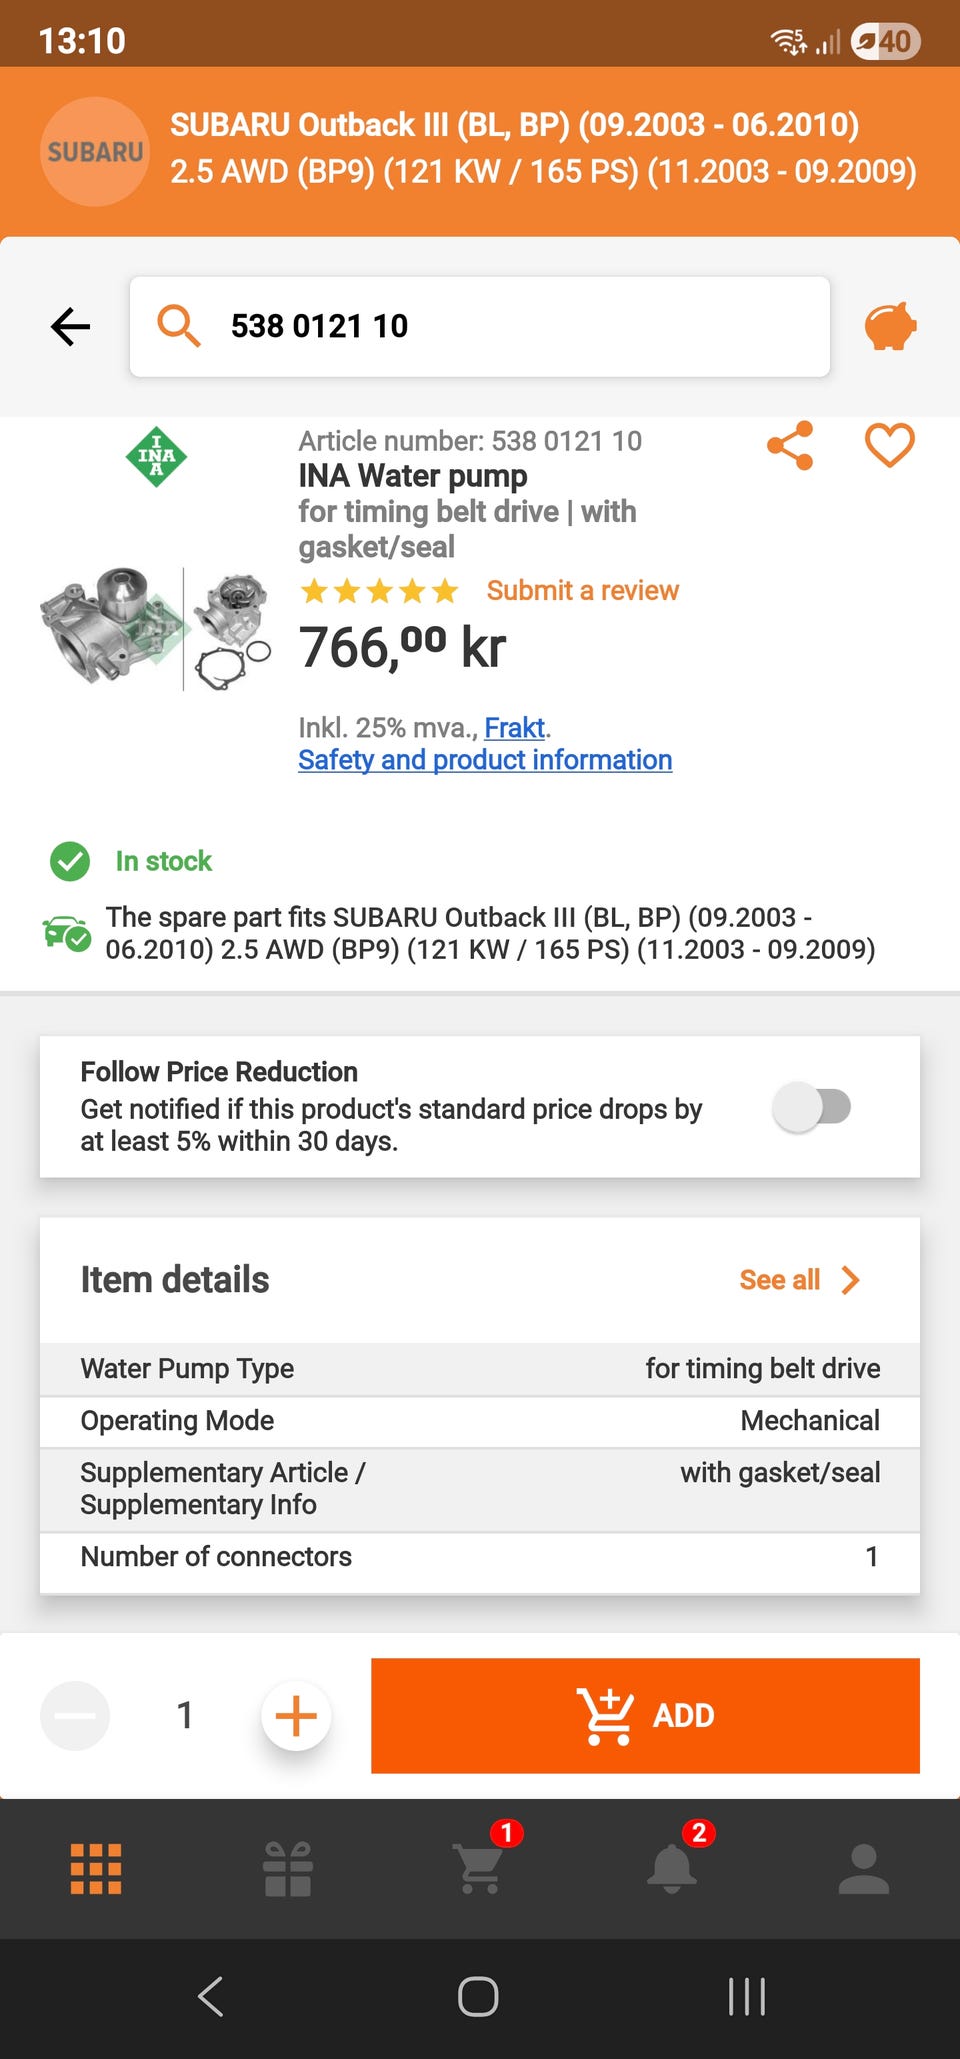Open the catalog grid home tab

[96, 1867]
